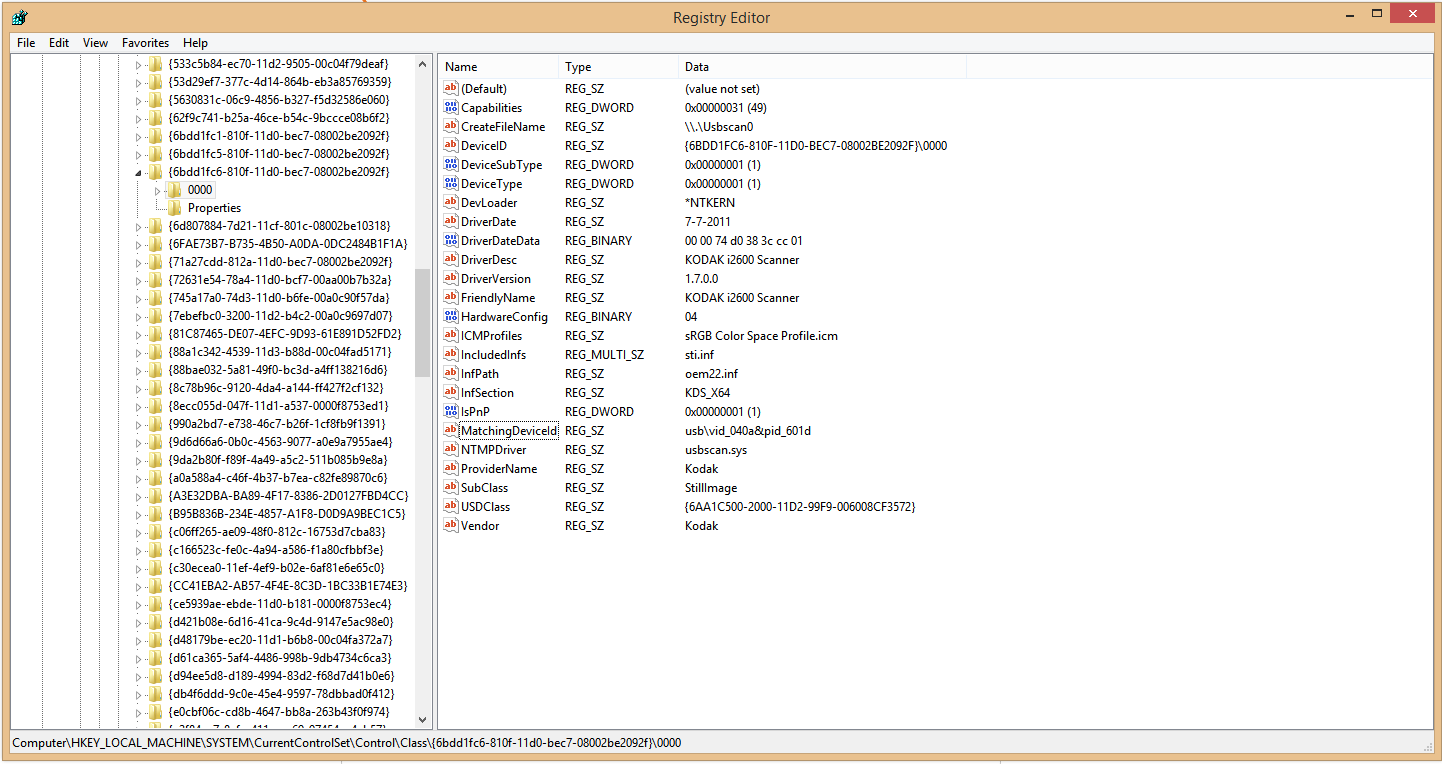This screenshot has height=764, width=1442.
Task: Click the 'KODAK i2600 Scanner' FriendlyName data
Action: 742,298
